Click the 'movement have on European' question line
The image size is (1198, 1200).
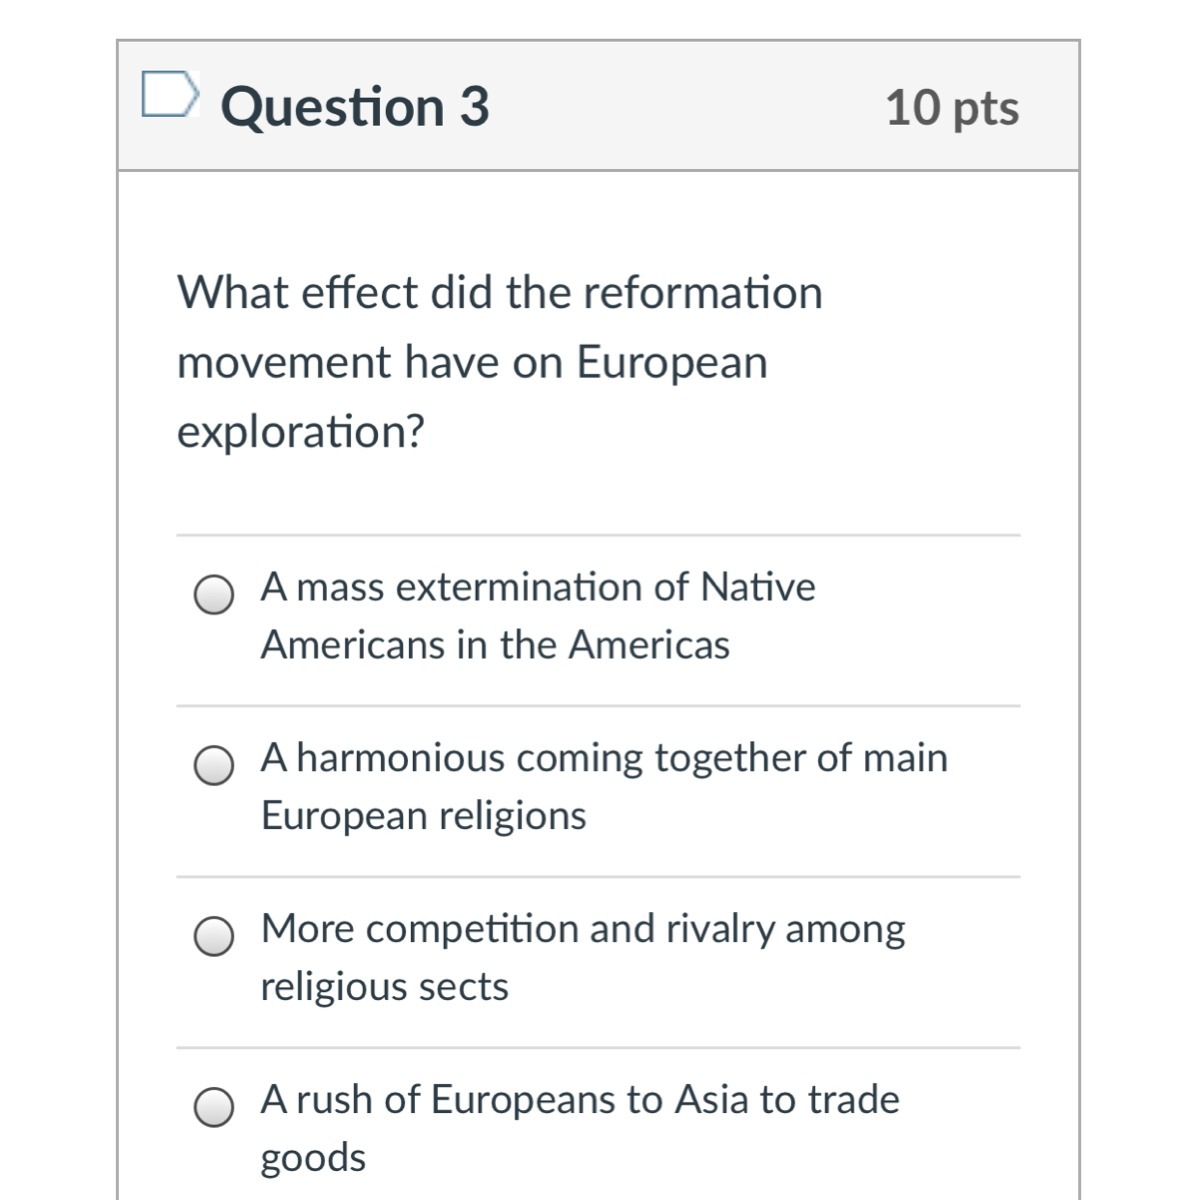[x=472, y=362]
